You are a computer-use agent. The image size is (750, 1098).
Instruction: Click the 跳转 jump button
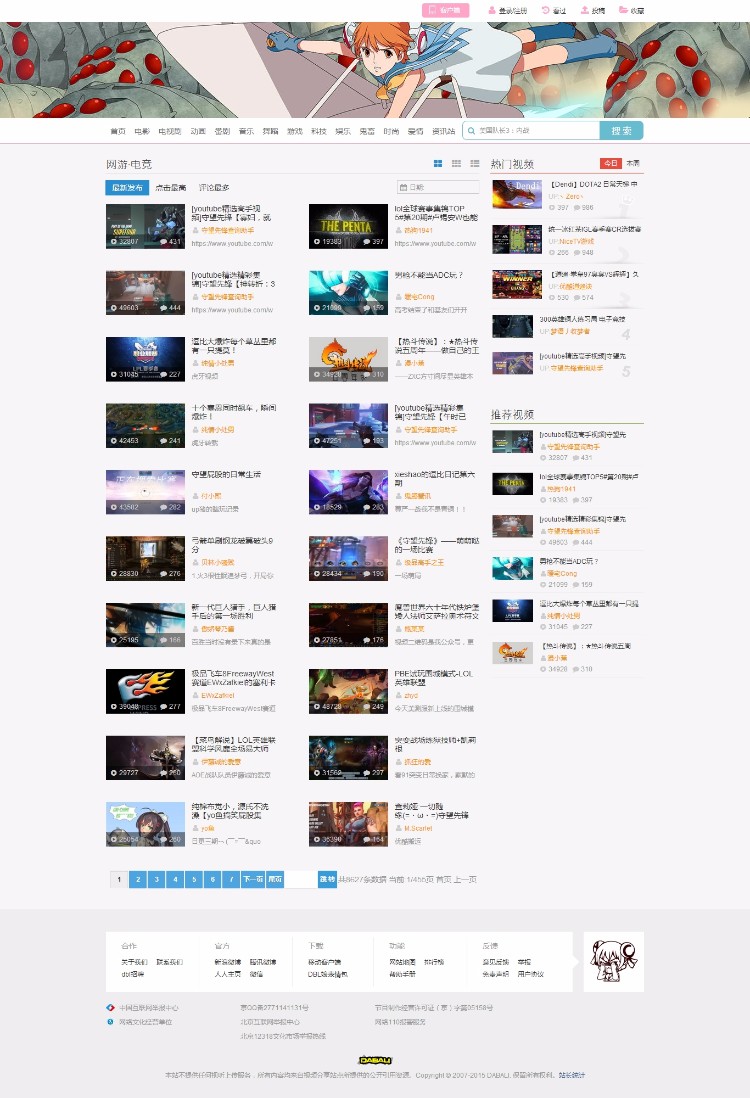pos(327,880)
